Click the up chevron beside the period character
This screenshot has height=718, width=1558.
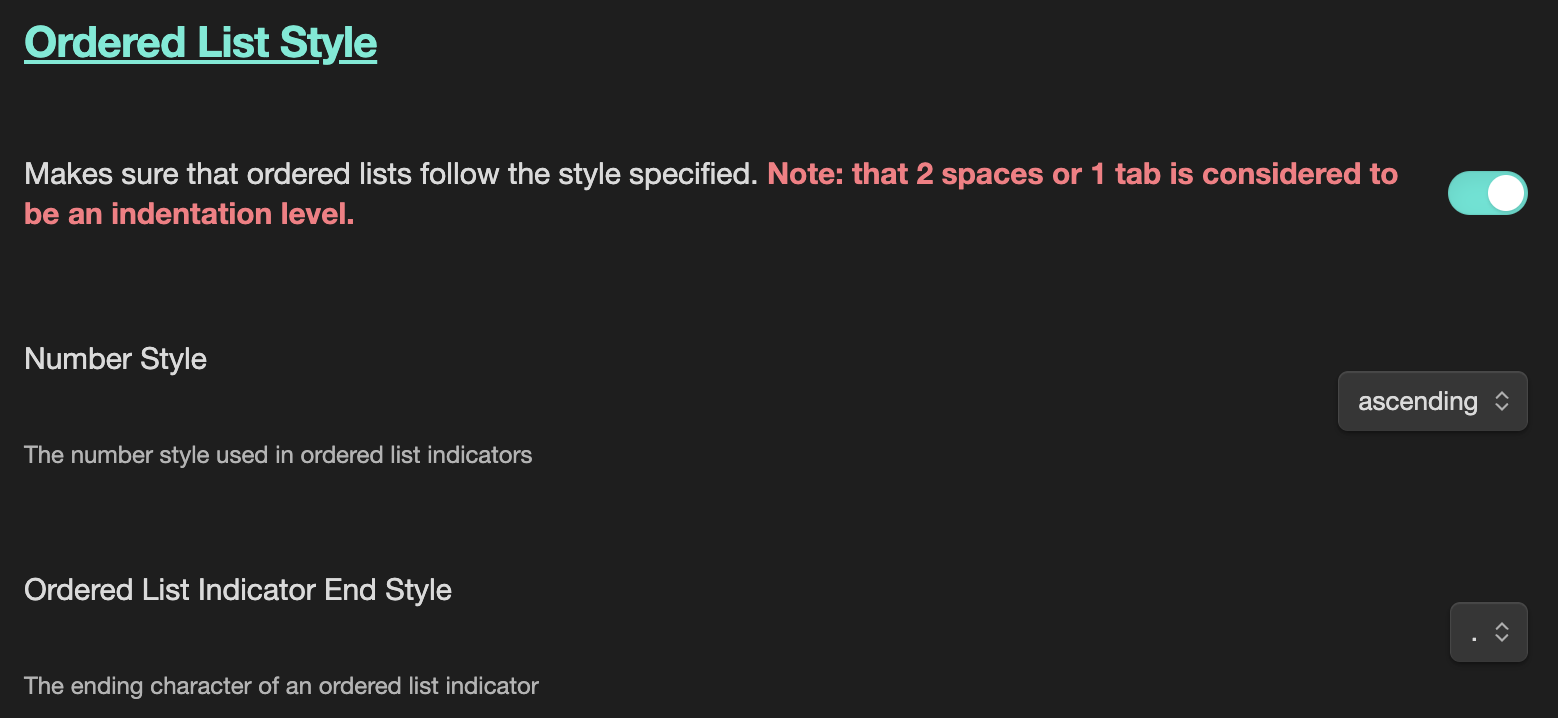pyautogui.click(x=1502, y=626)
